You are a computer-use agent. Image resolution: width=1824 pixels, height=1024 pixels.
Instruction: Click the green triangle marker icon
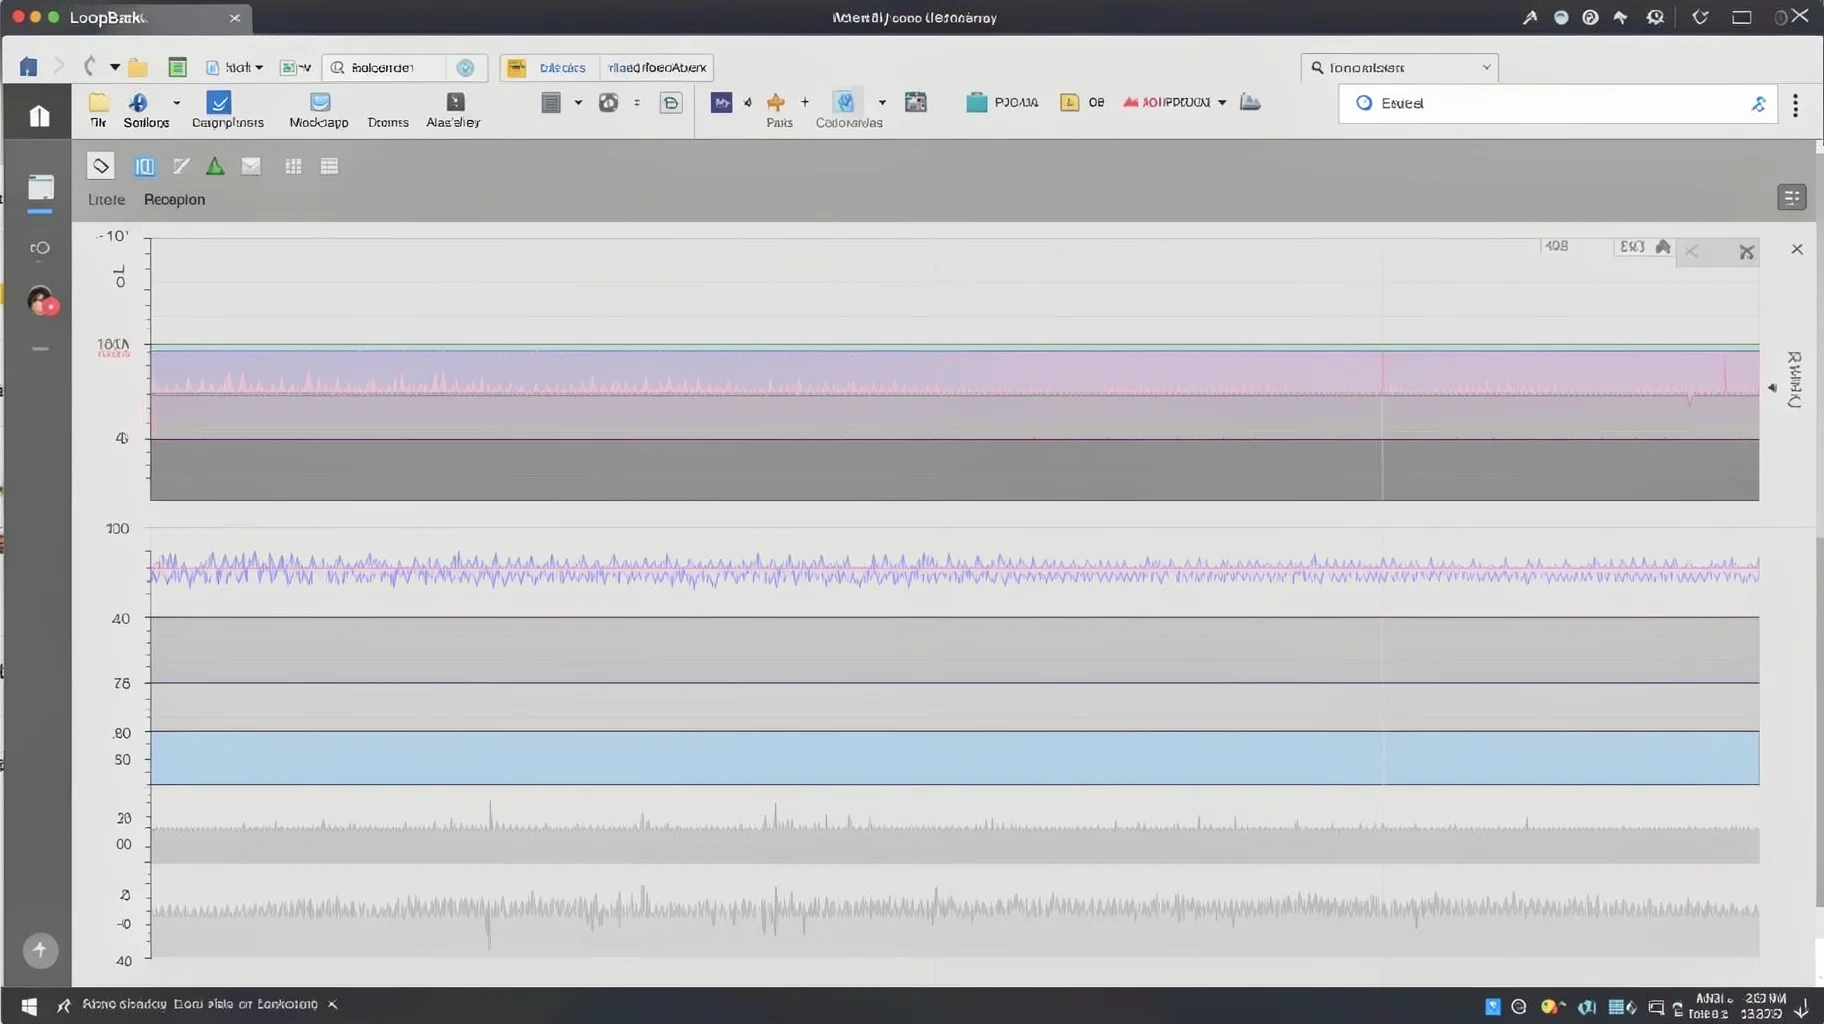click(215, 166)
